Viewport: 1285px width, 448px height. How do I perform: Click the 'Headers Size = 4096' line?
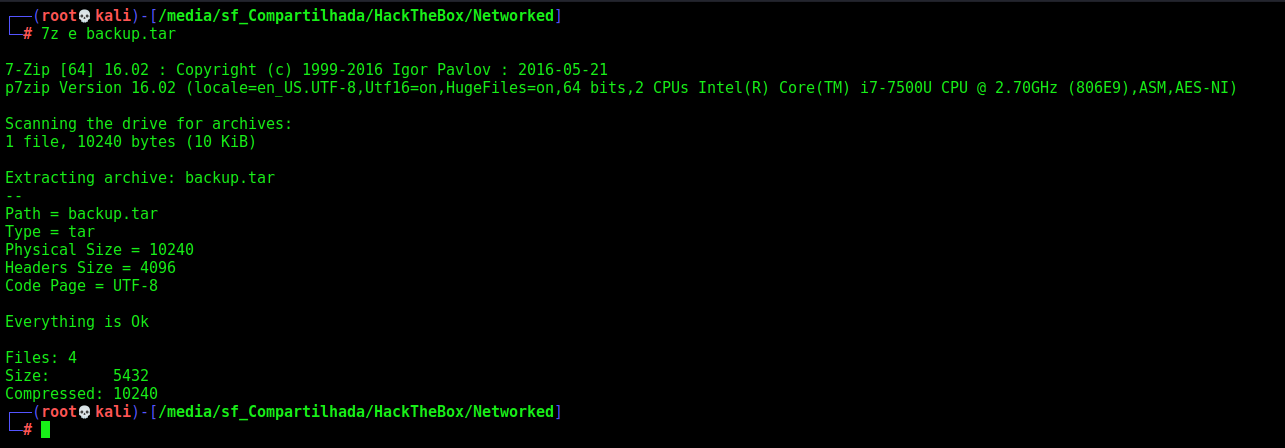point(90,268)
